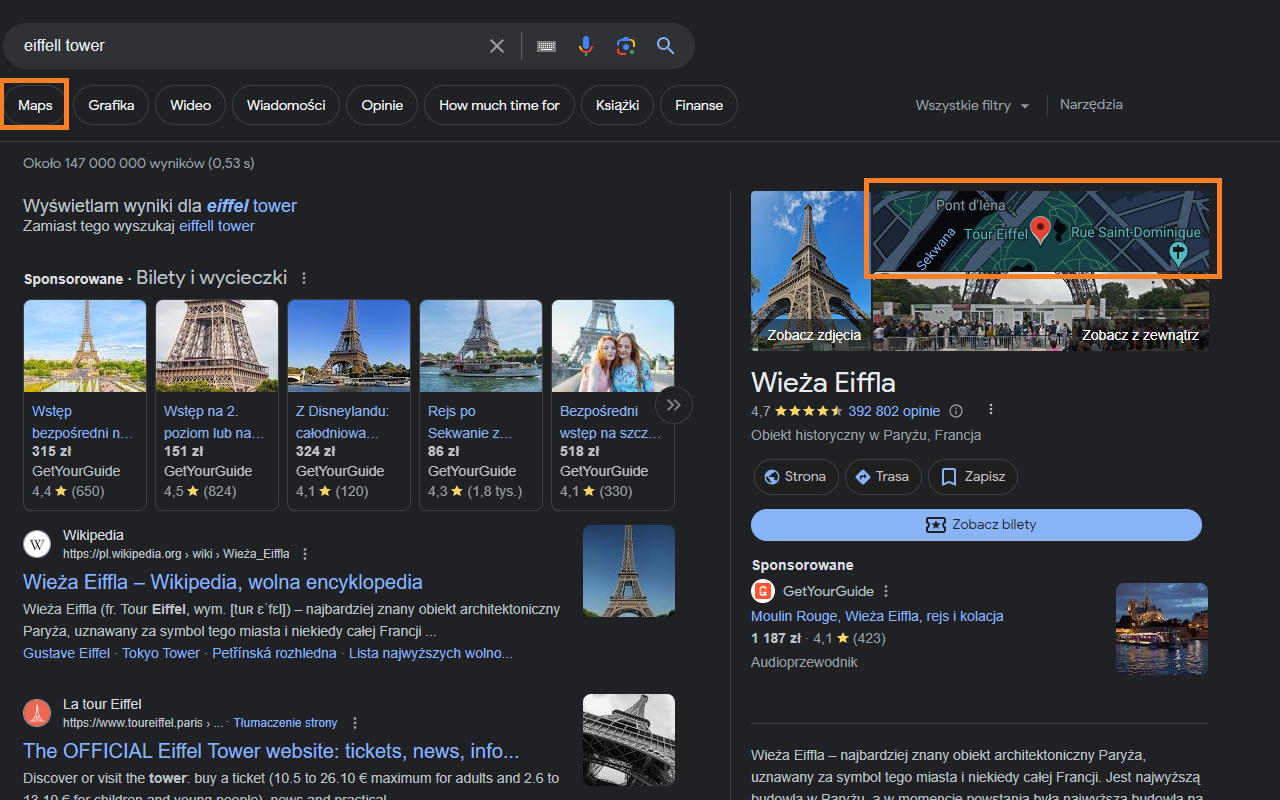Open the 392 802 opinie link
1280x800 pixels.
pos(894,410)
